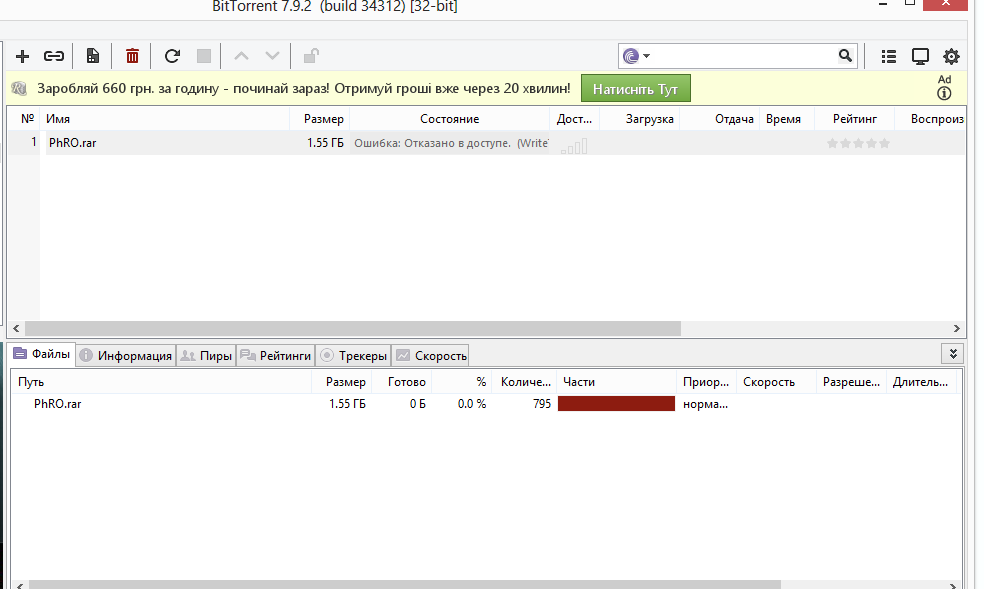The height and width of the screenshot is (589, 984).
Task: Sort by Время column header
Action: pyautogui.click(x=787, y=119)
